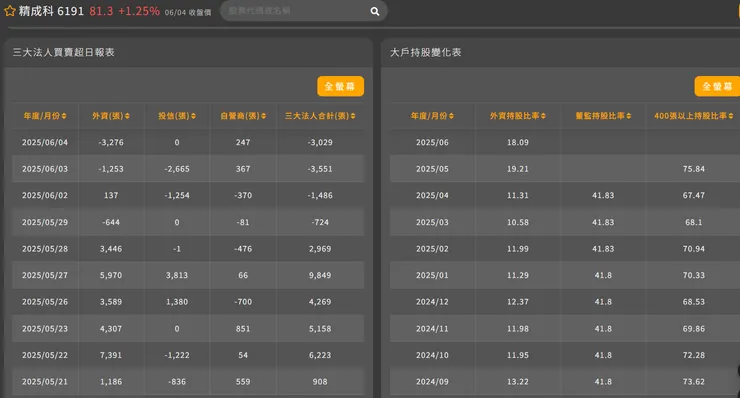Screen dimensions: 740x398
Task: Select the 2025/05 month row
Action: 565,169
